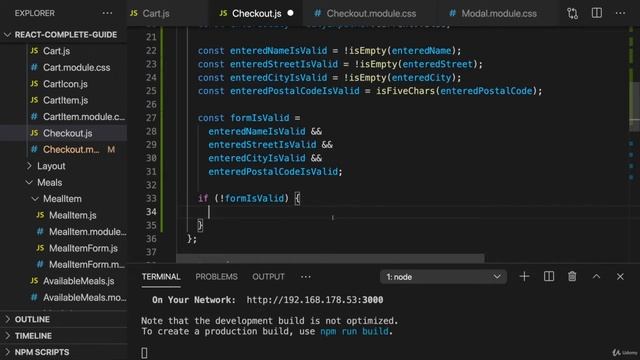The height and width of the screenshot is (360, 640).
Task: Open CartIcon.js file
Action: (65, 84)
